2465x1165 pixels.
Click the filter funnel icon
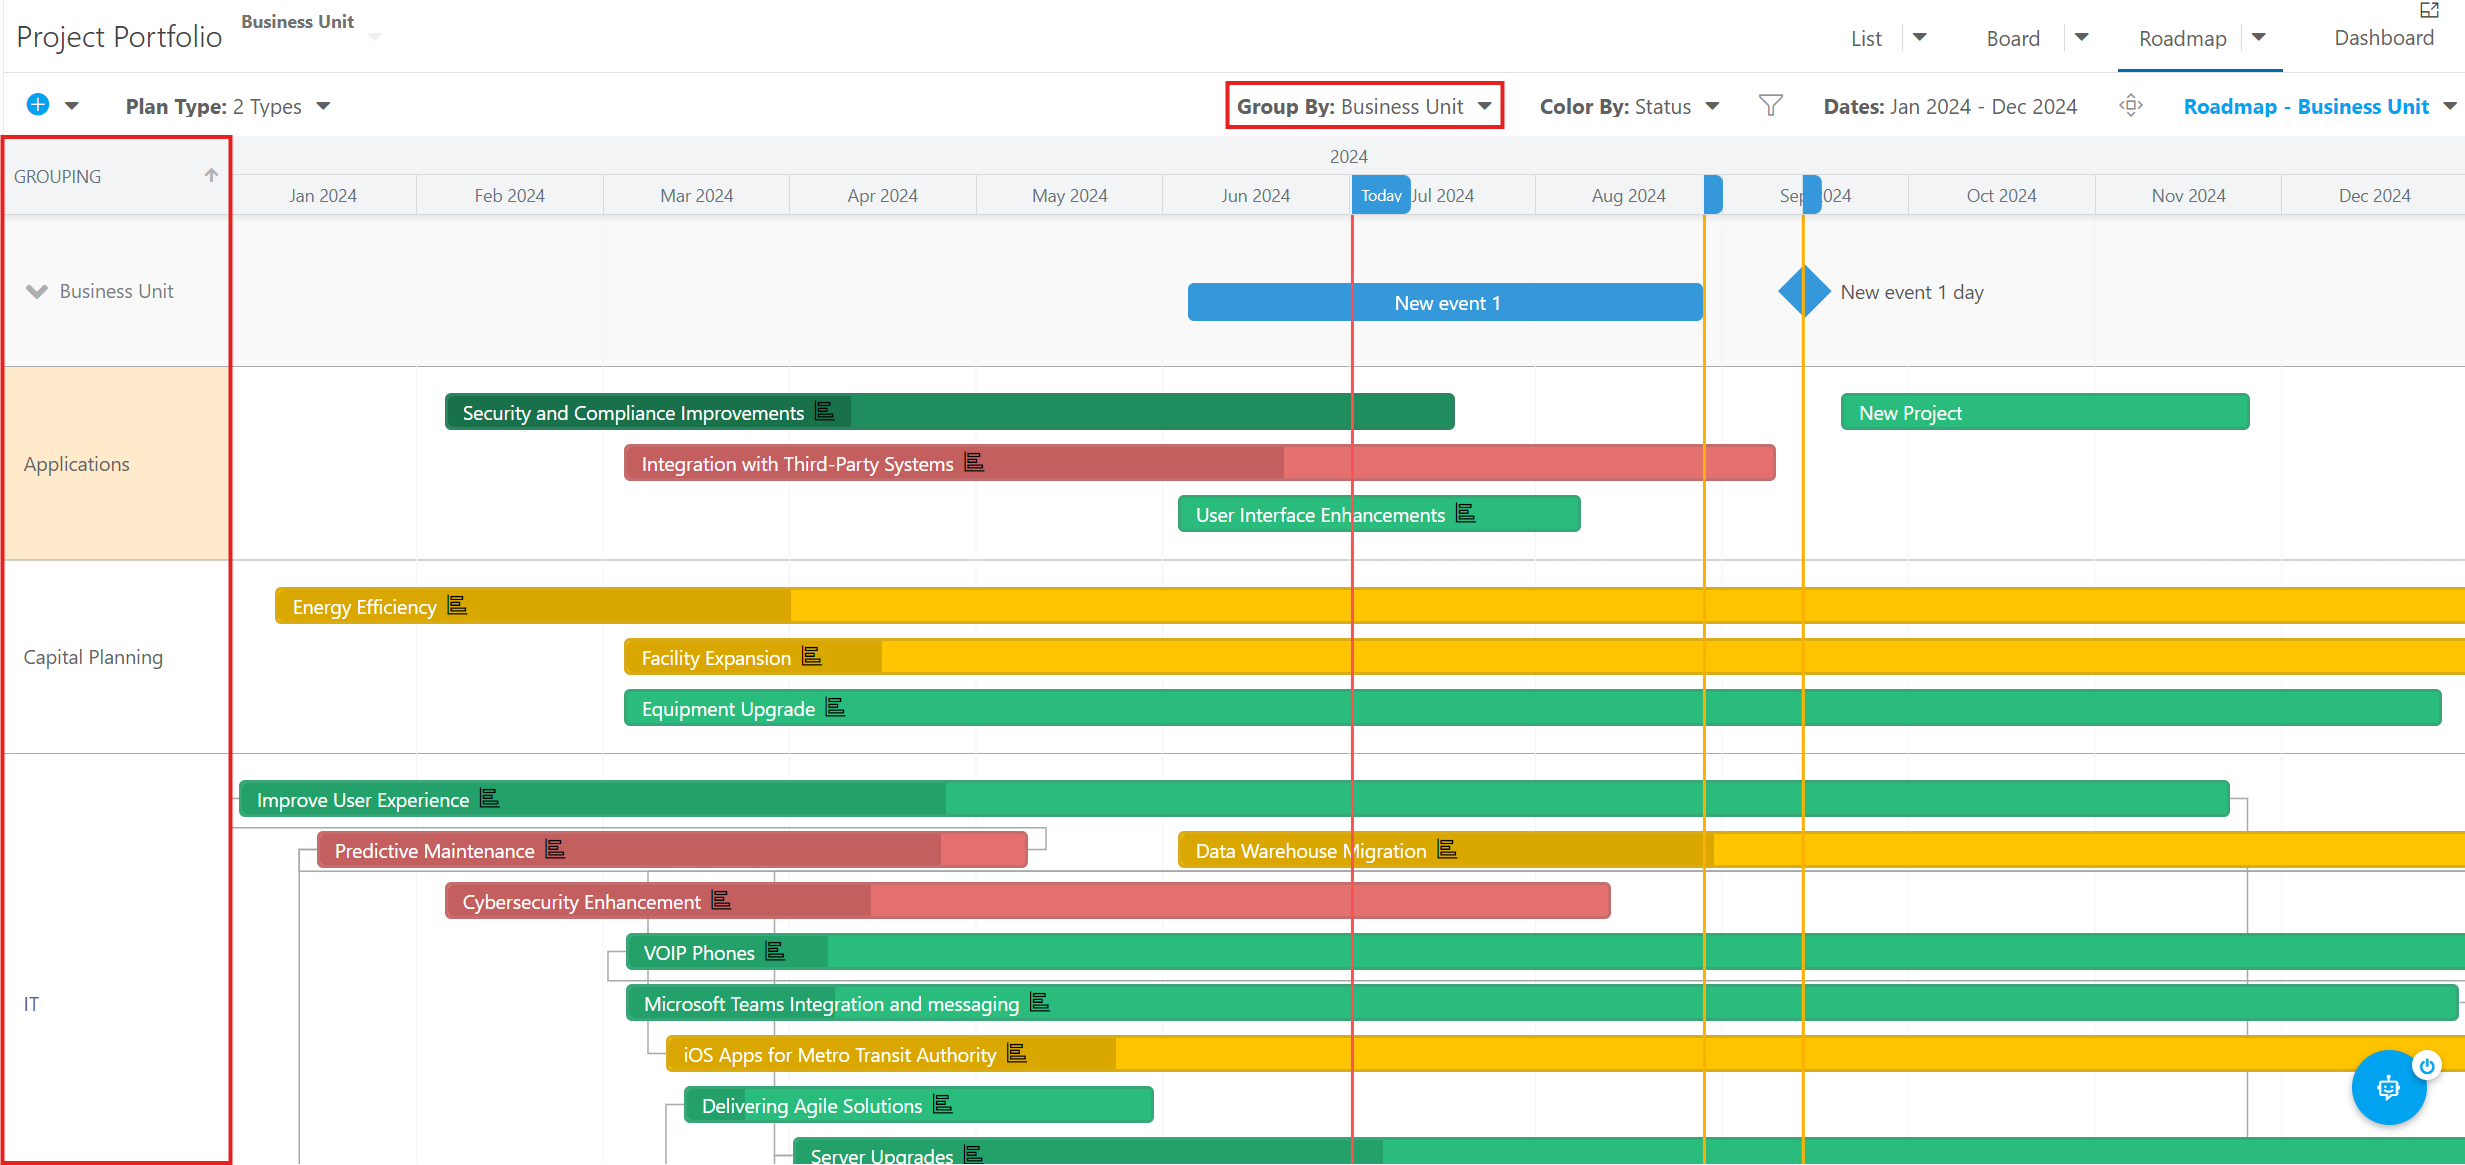(x=1771, y=105)
